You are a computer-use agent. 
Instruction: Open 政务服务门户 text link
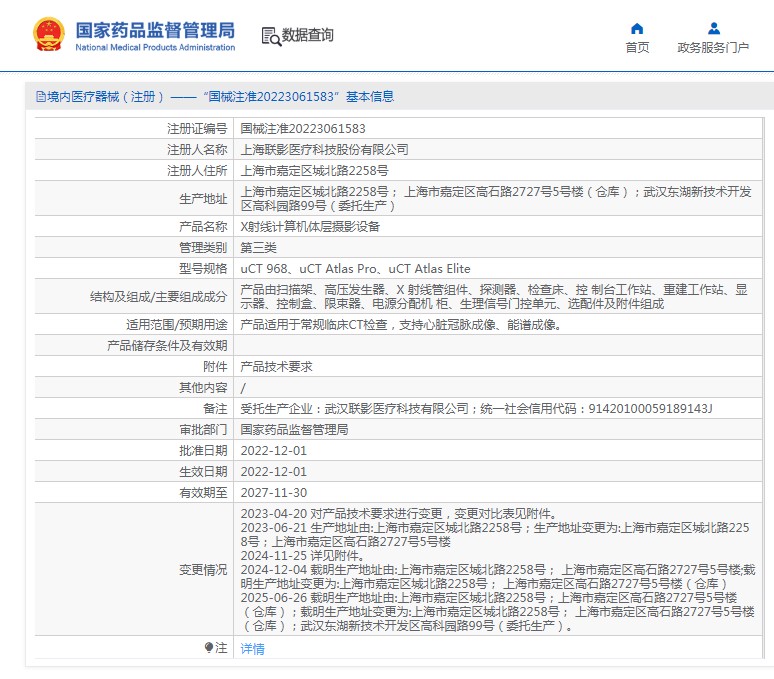[713, 47]
